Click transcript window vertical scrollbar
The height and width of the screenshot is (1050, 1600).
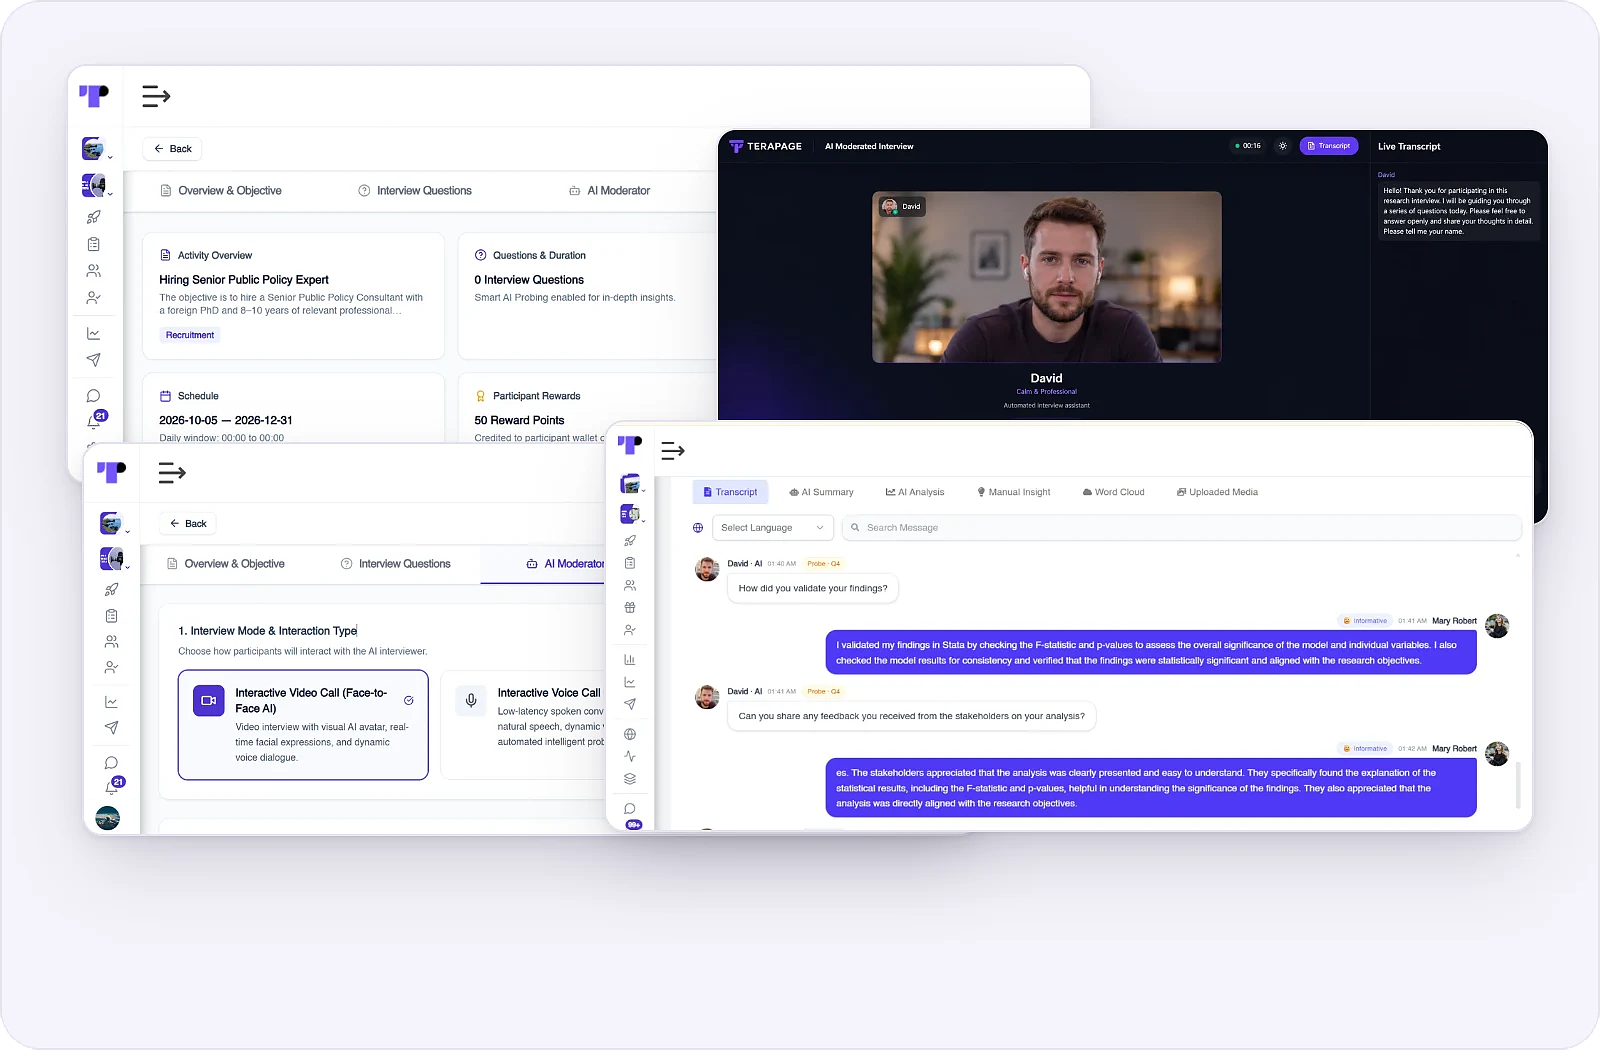1518,785
